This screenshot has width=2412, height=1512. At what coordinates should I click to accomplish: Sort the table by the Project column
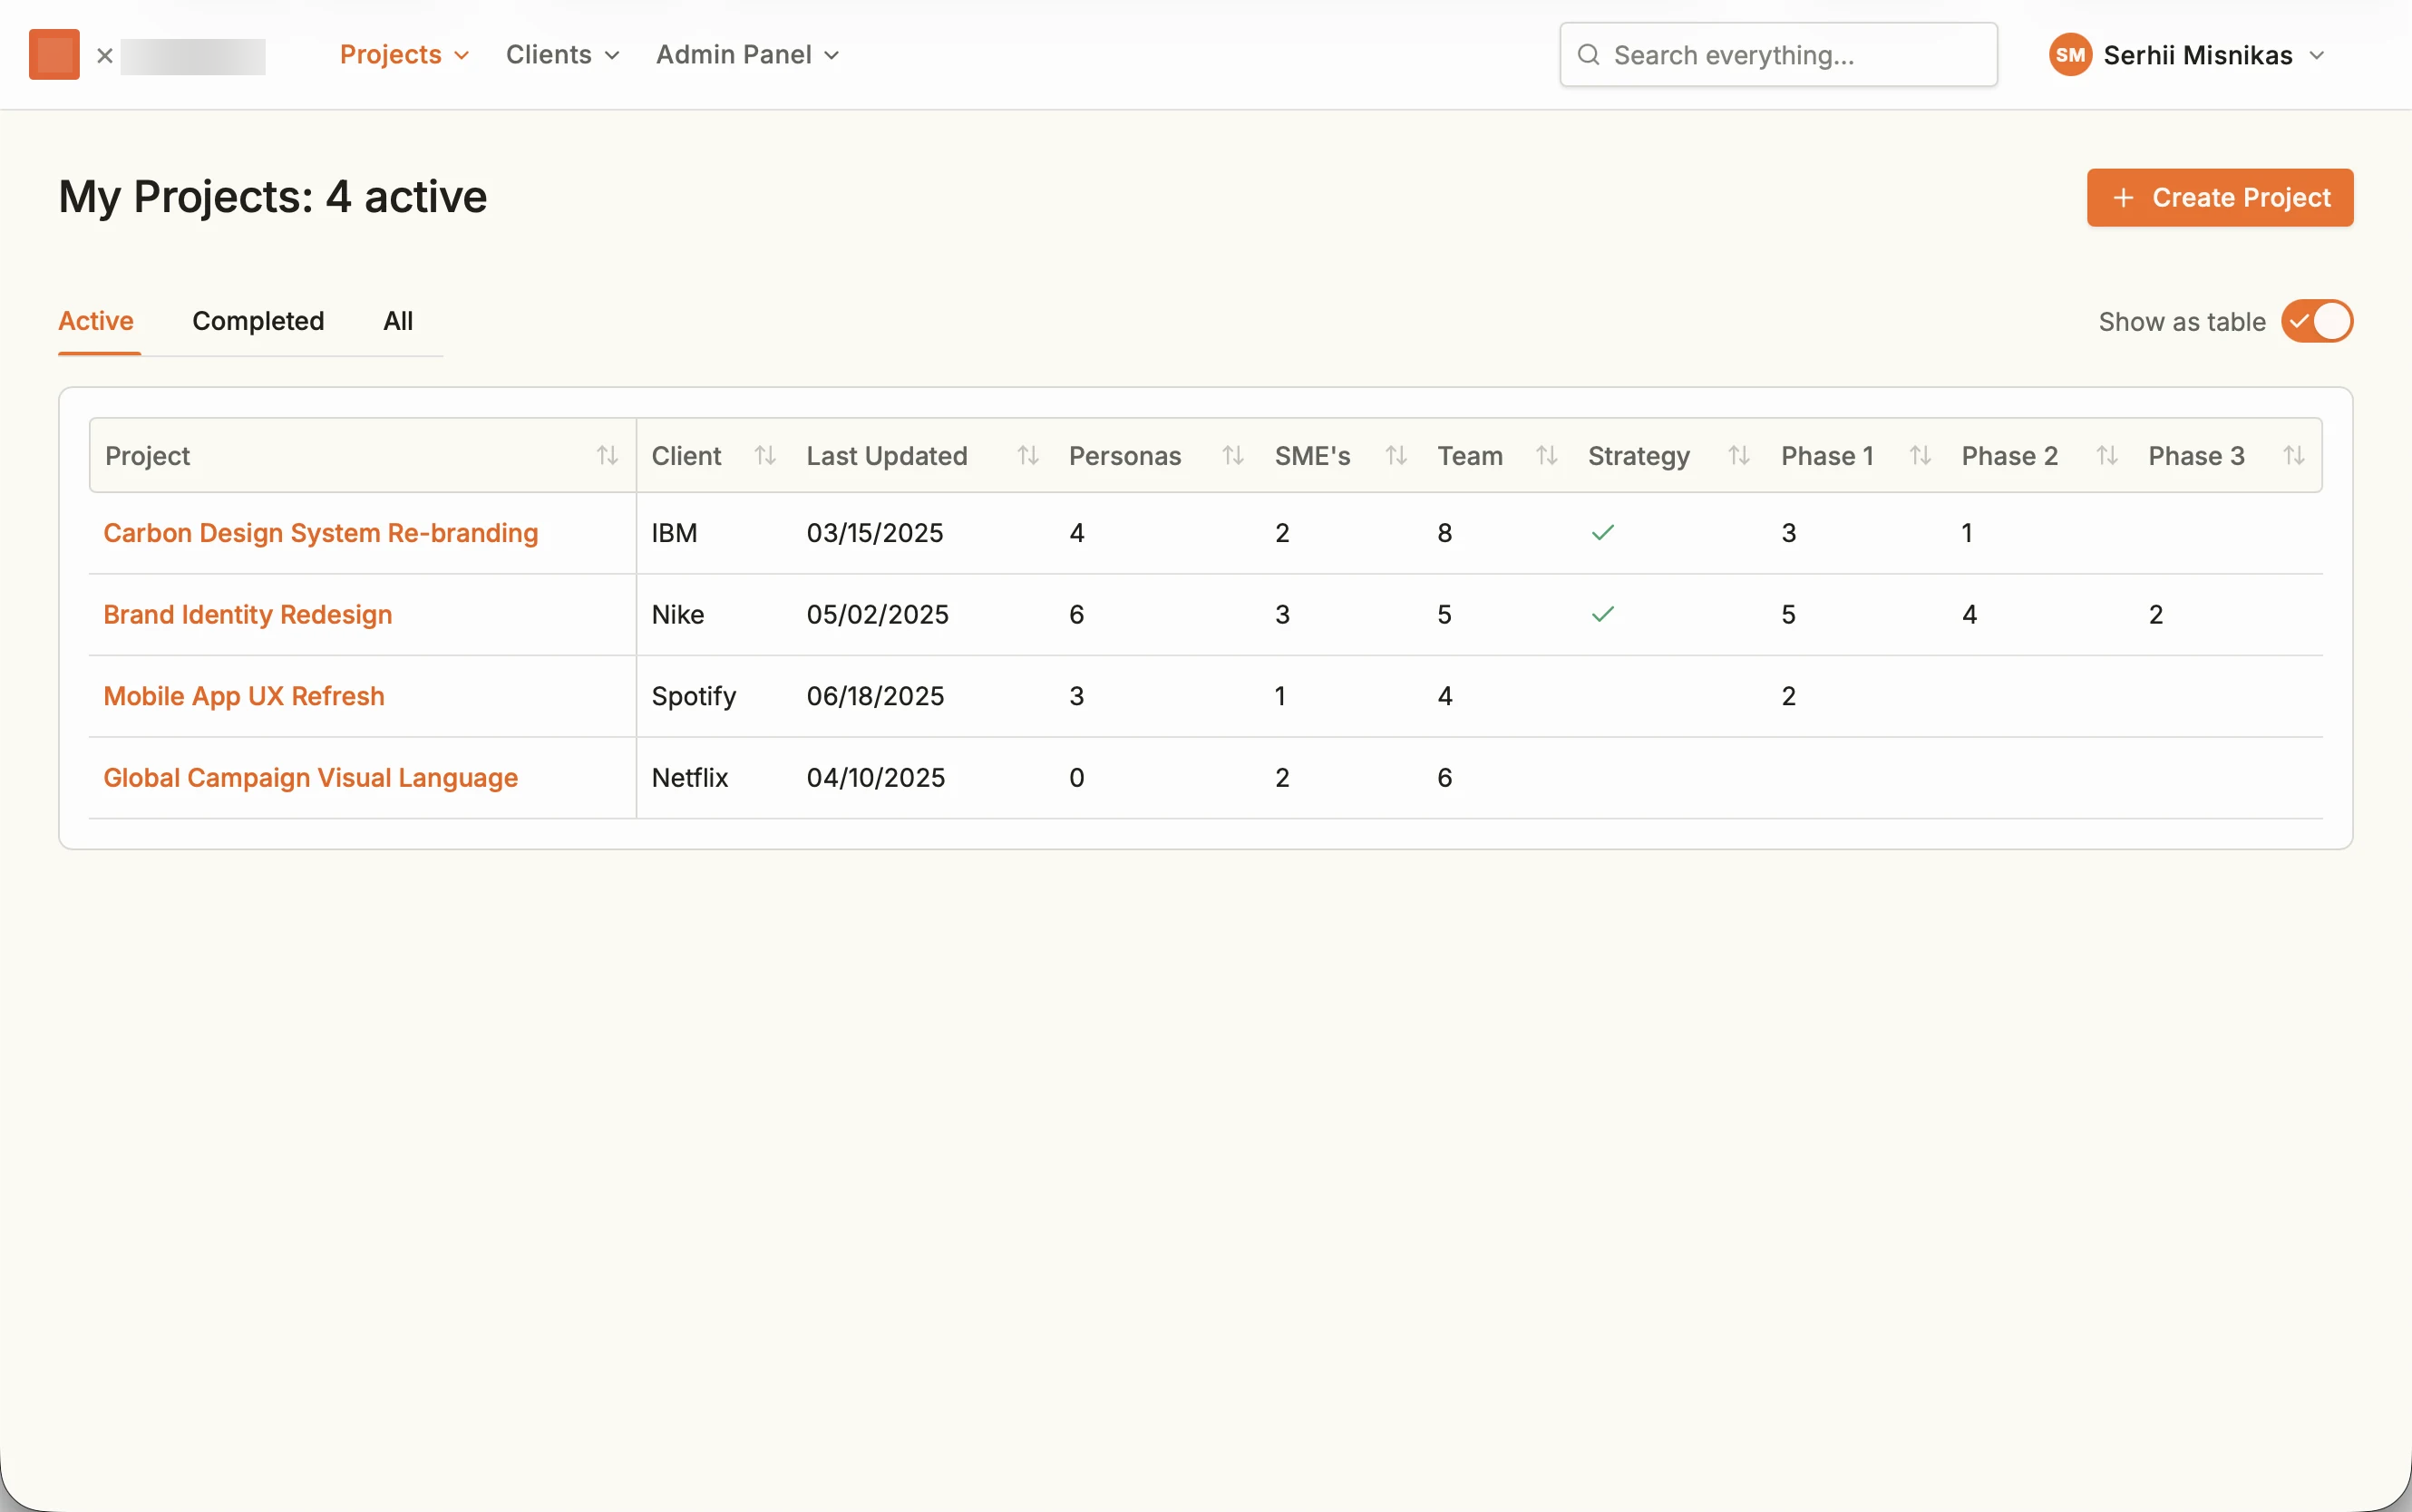(x=607, y=456)
